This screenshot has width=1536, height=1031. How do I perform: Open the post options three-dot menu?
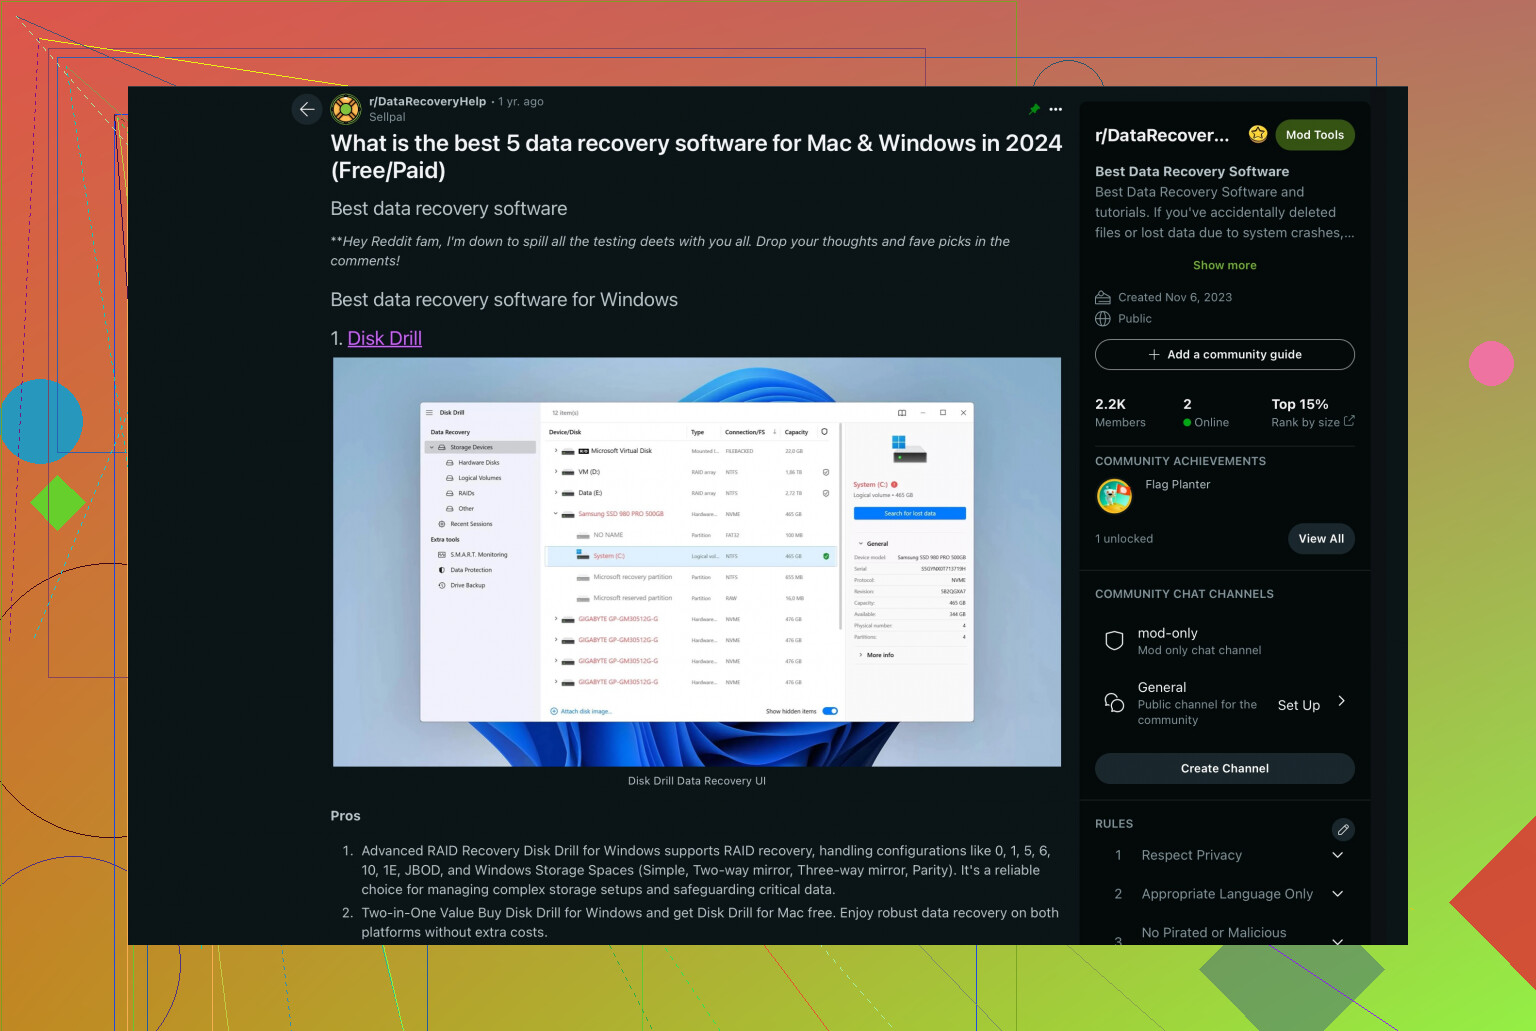coord(1055,109)
